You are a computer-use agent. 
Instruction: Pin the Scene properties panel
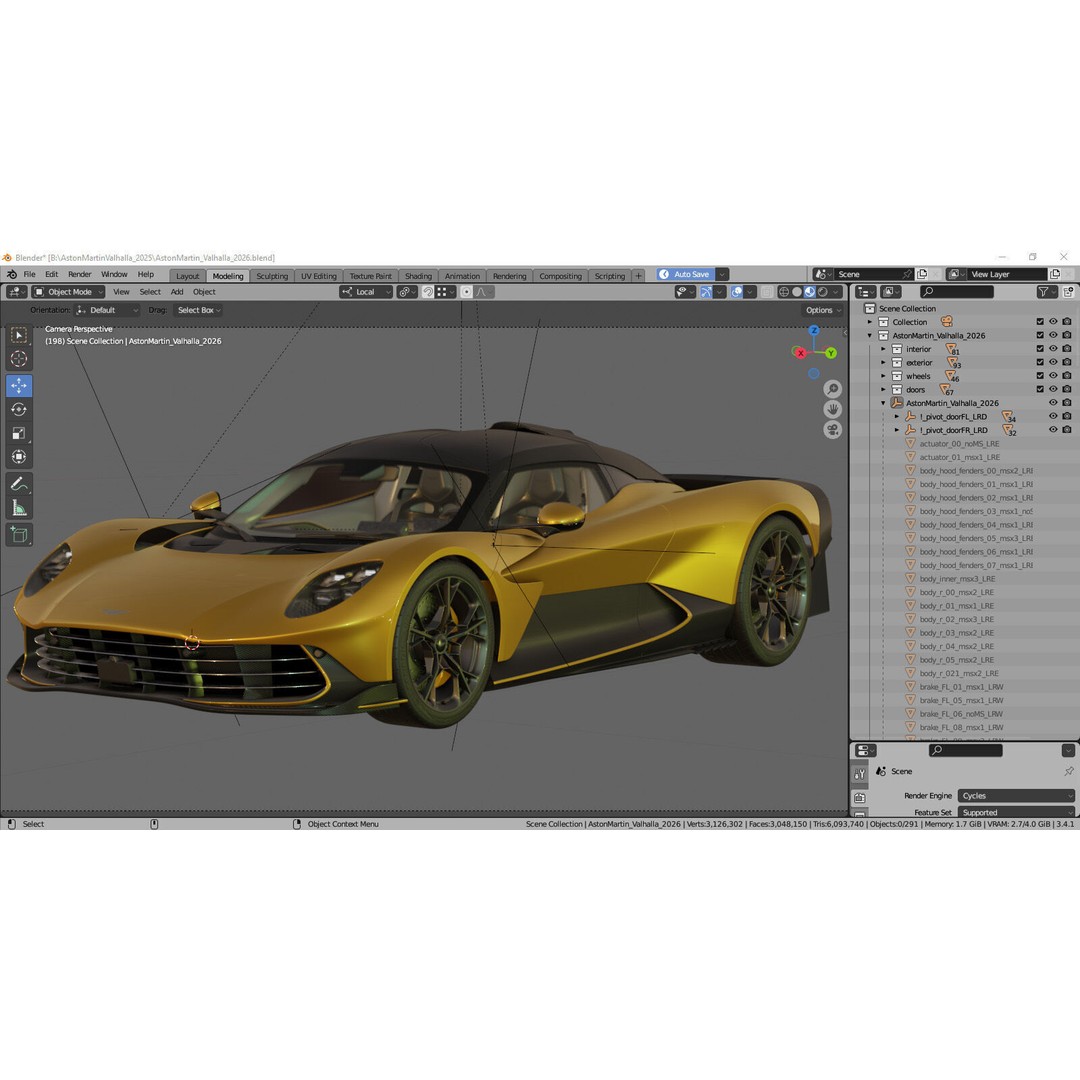click(1068, 771)
